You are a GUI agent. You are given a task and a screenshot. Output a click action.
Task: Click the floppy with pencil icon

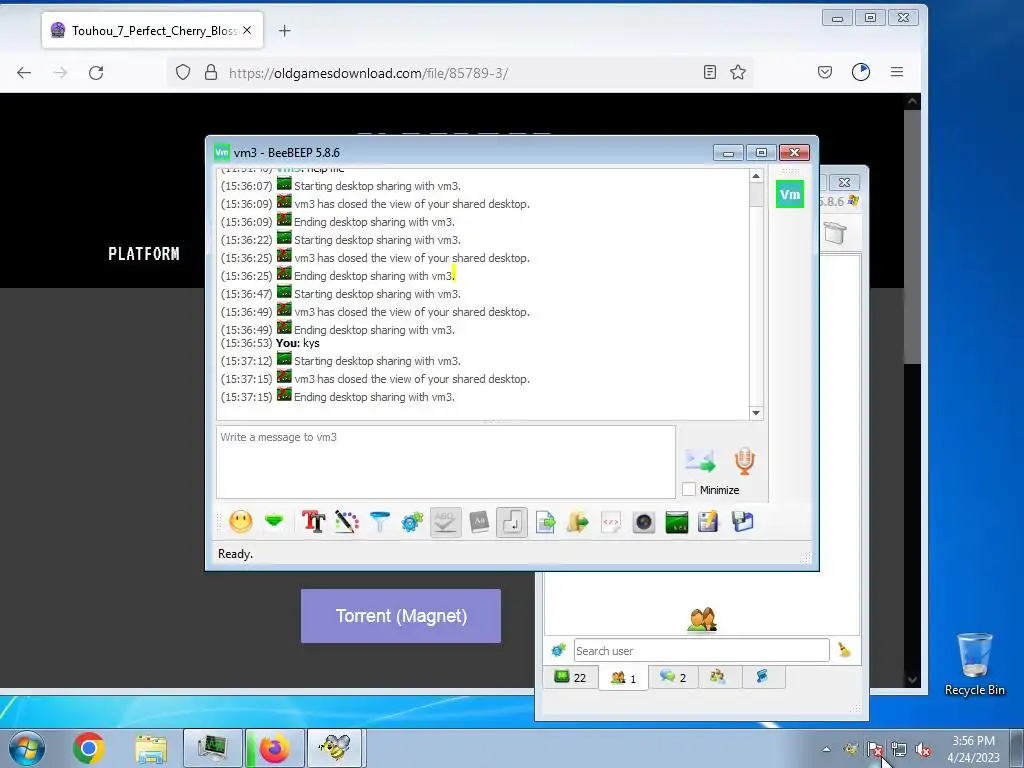(709, 522)
